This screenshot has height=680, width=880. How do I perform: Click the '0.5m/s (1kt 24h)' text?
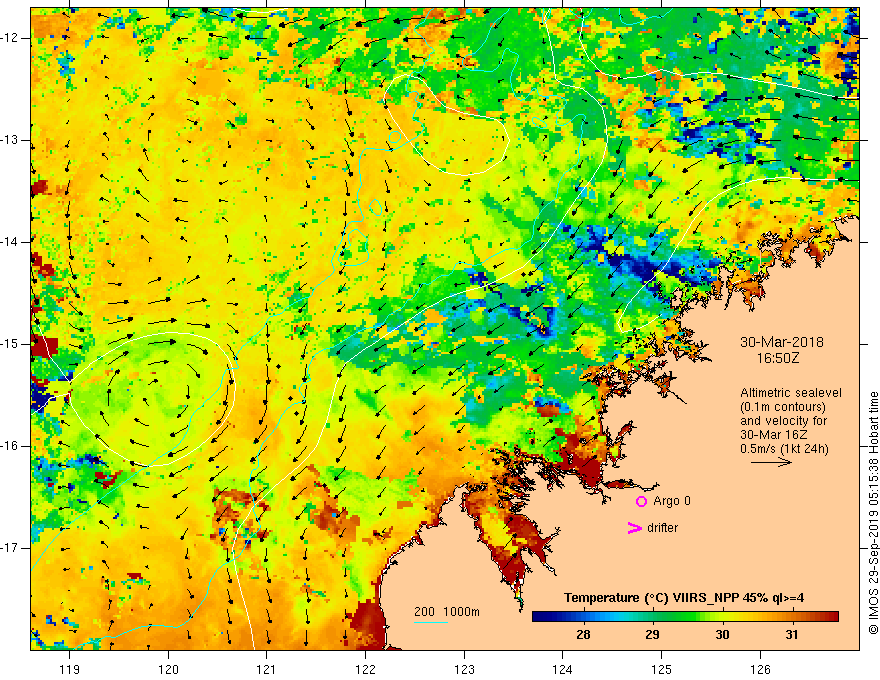(x=784, y=449)
